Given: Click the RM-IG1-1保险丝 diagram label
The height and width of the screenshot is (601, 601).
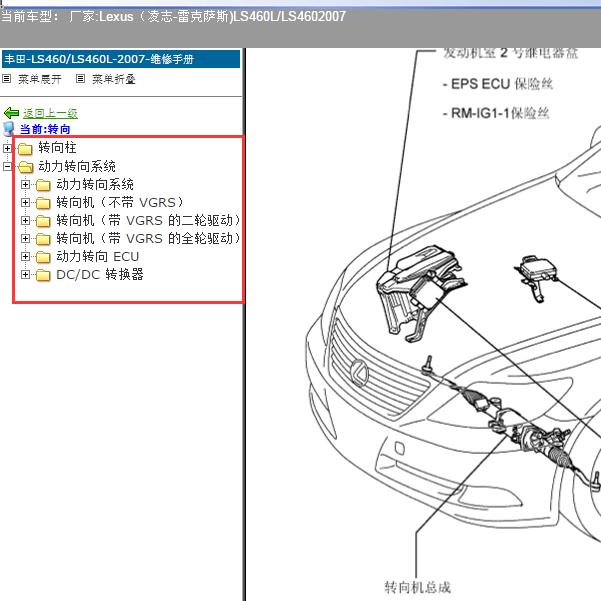Looking at the screenshot, I should click(496, 113).
